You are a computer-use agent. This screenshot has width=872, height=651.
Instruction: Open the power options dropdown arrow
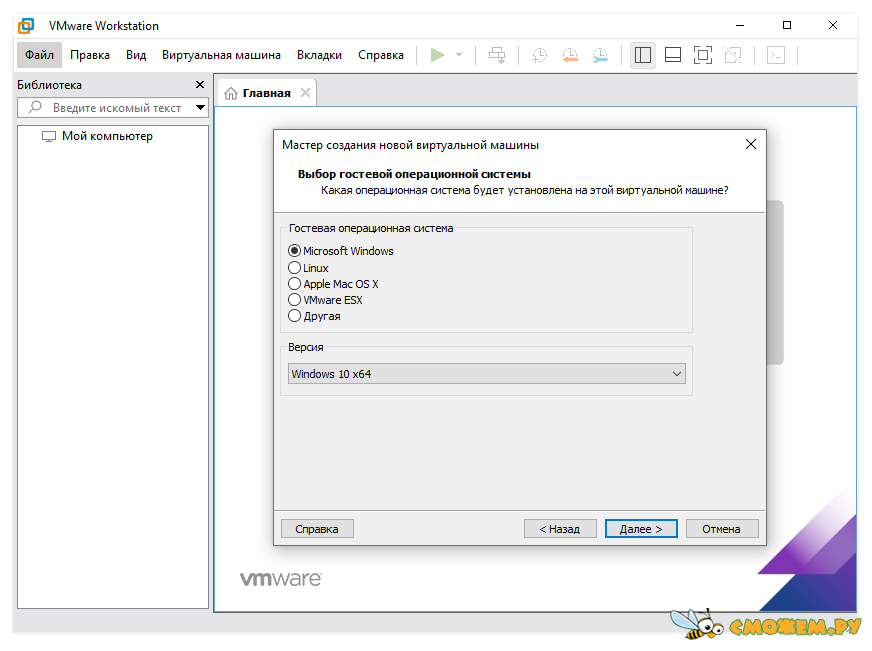click(459, 55)
